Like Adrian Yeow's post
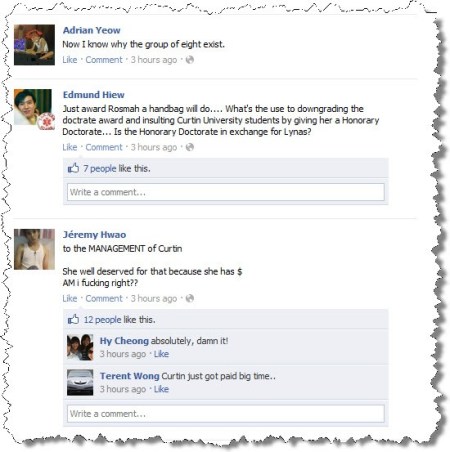 point(70,60)
